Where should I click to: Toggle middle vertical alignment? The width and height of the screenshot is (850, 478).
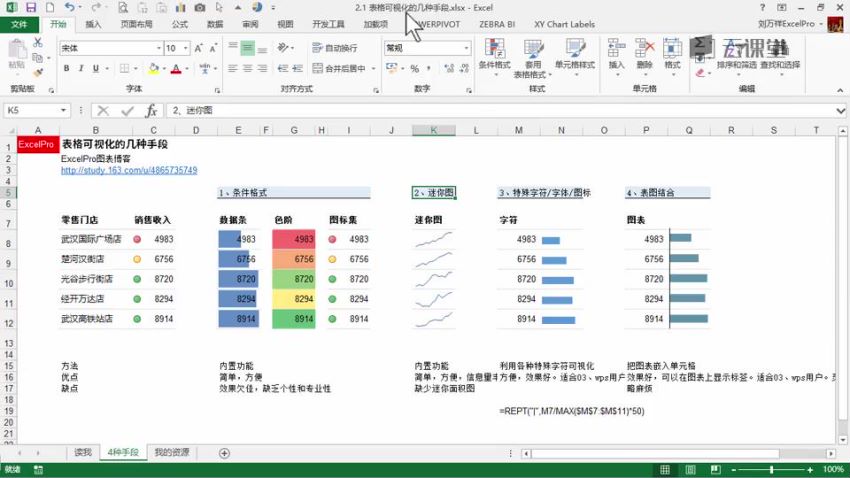click(x=247, y=48)
